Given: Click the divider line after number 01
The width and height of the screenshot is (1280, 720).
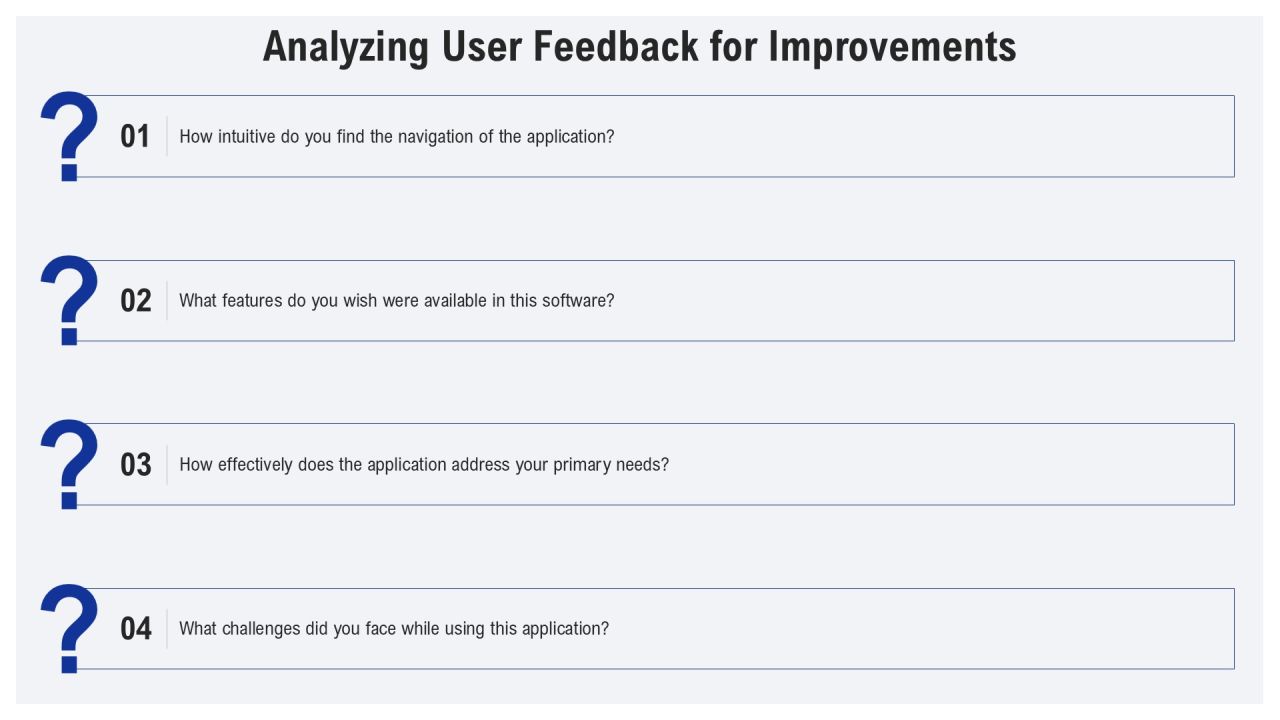Looking at the screenshot, I should coord(167,137).
